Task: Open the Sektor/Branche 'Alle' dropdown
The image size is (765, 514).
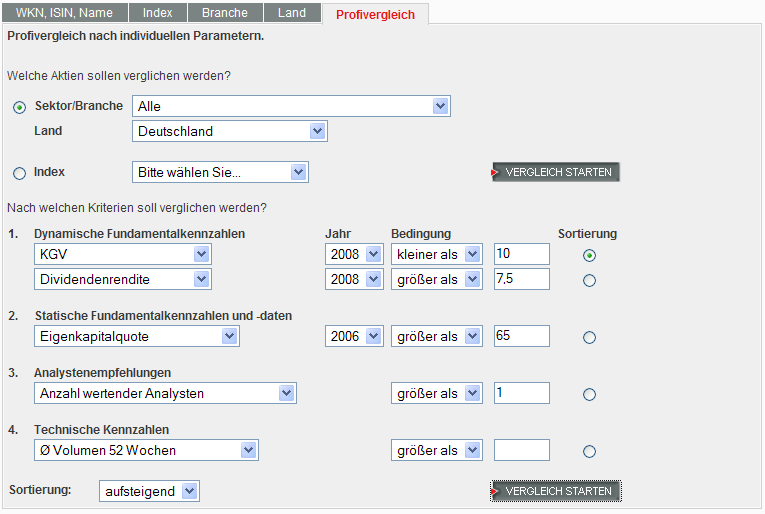Action: pyautogui.click(x=291, y=106)
